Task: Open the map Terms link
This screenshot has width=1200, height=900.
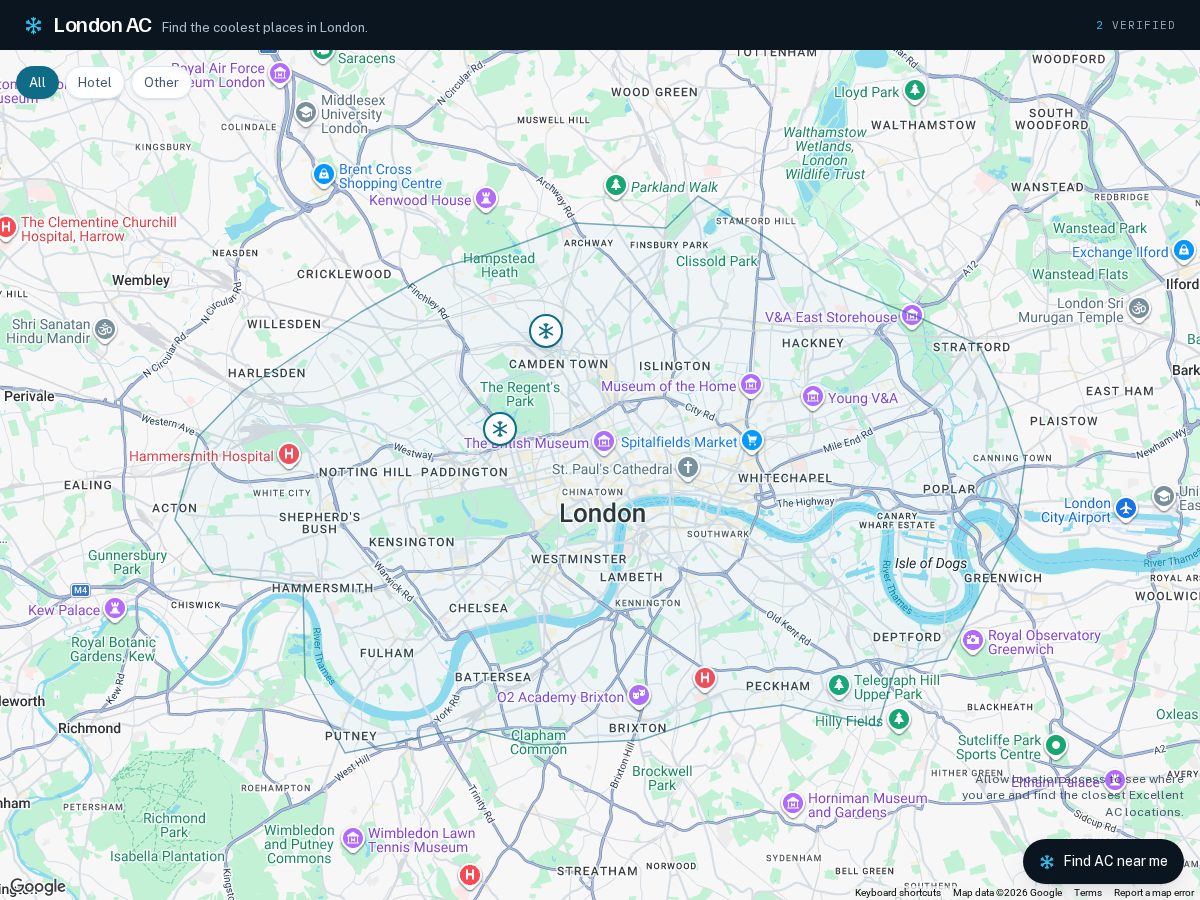Action: [x=1088, y=893]
